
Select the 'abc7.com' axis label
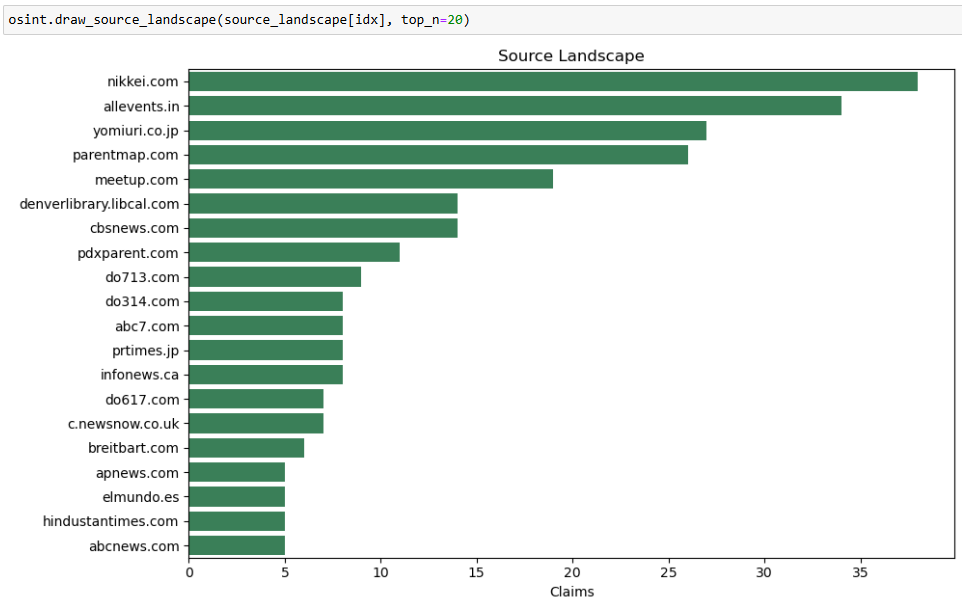pyautogui.click(x=147, y=326)
